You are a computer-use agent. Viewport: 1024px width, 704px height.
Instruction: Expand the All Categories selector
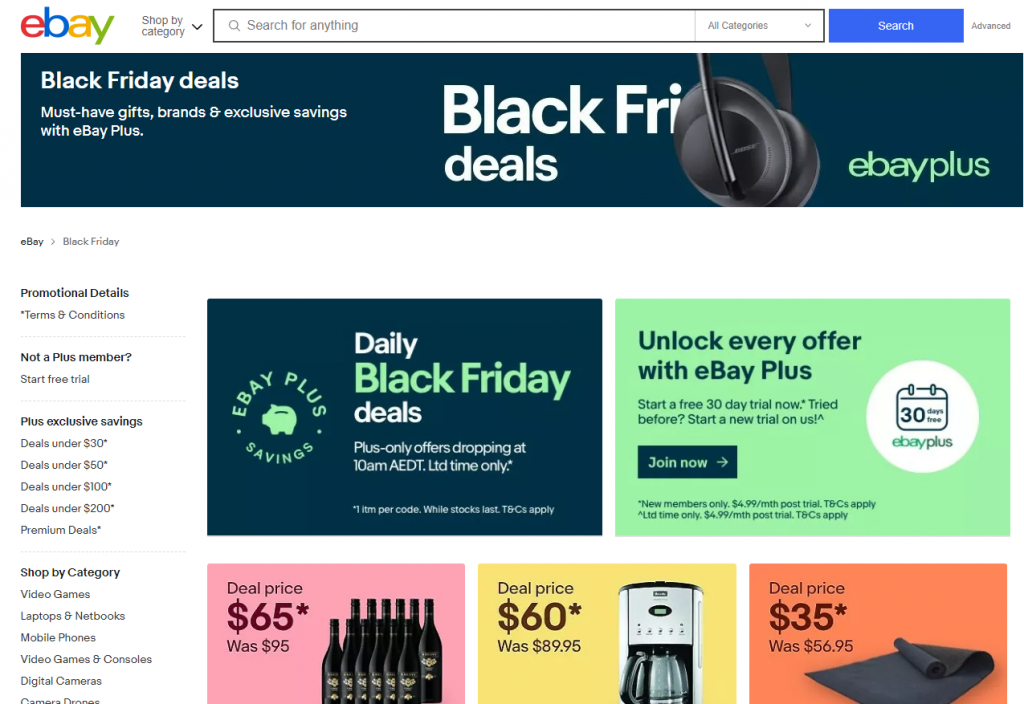point(759,25)
